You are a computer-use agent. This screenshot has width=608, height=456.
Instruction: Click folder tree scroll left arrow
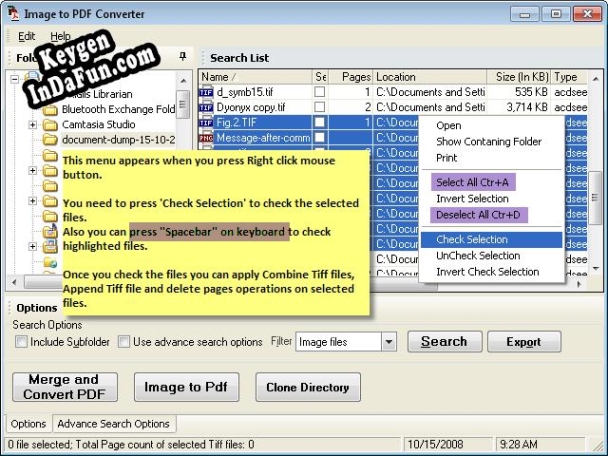pyautogui.click(x=14, y=282)
